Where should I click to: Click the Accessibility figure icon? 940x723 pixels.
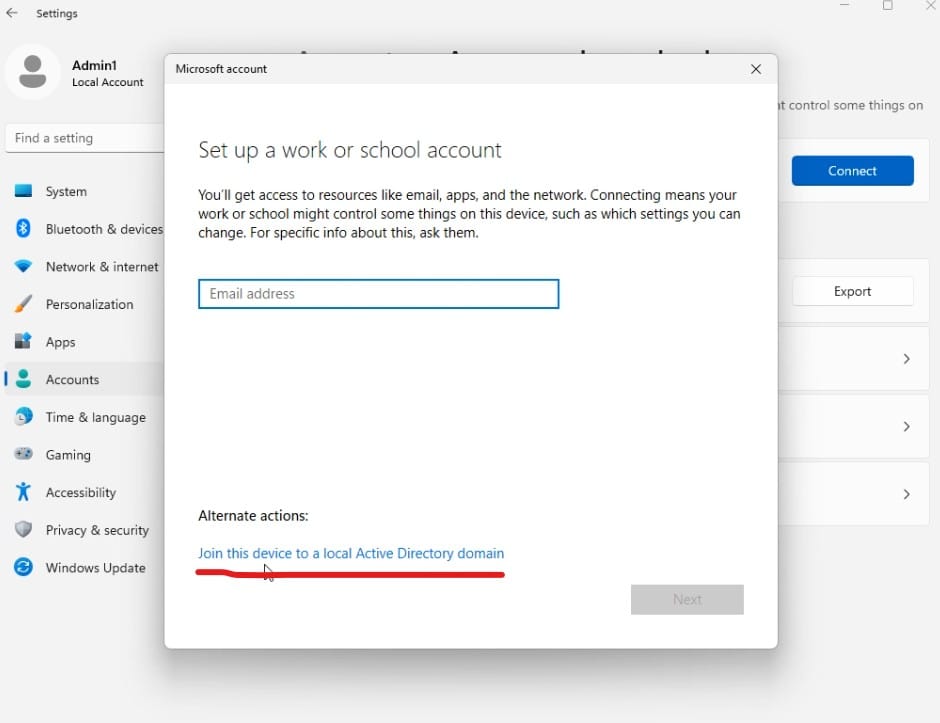tap(23, 492)
